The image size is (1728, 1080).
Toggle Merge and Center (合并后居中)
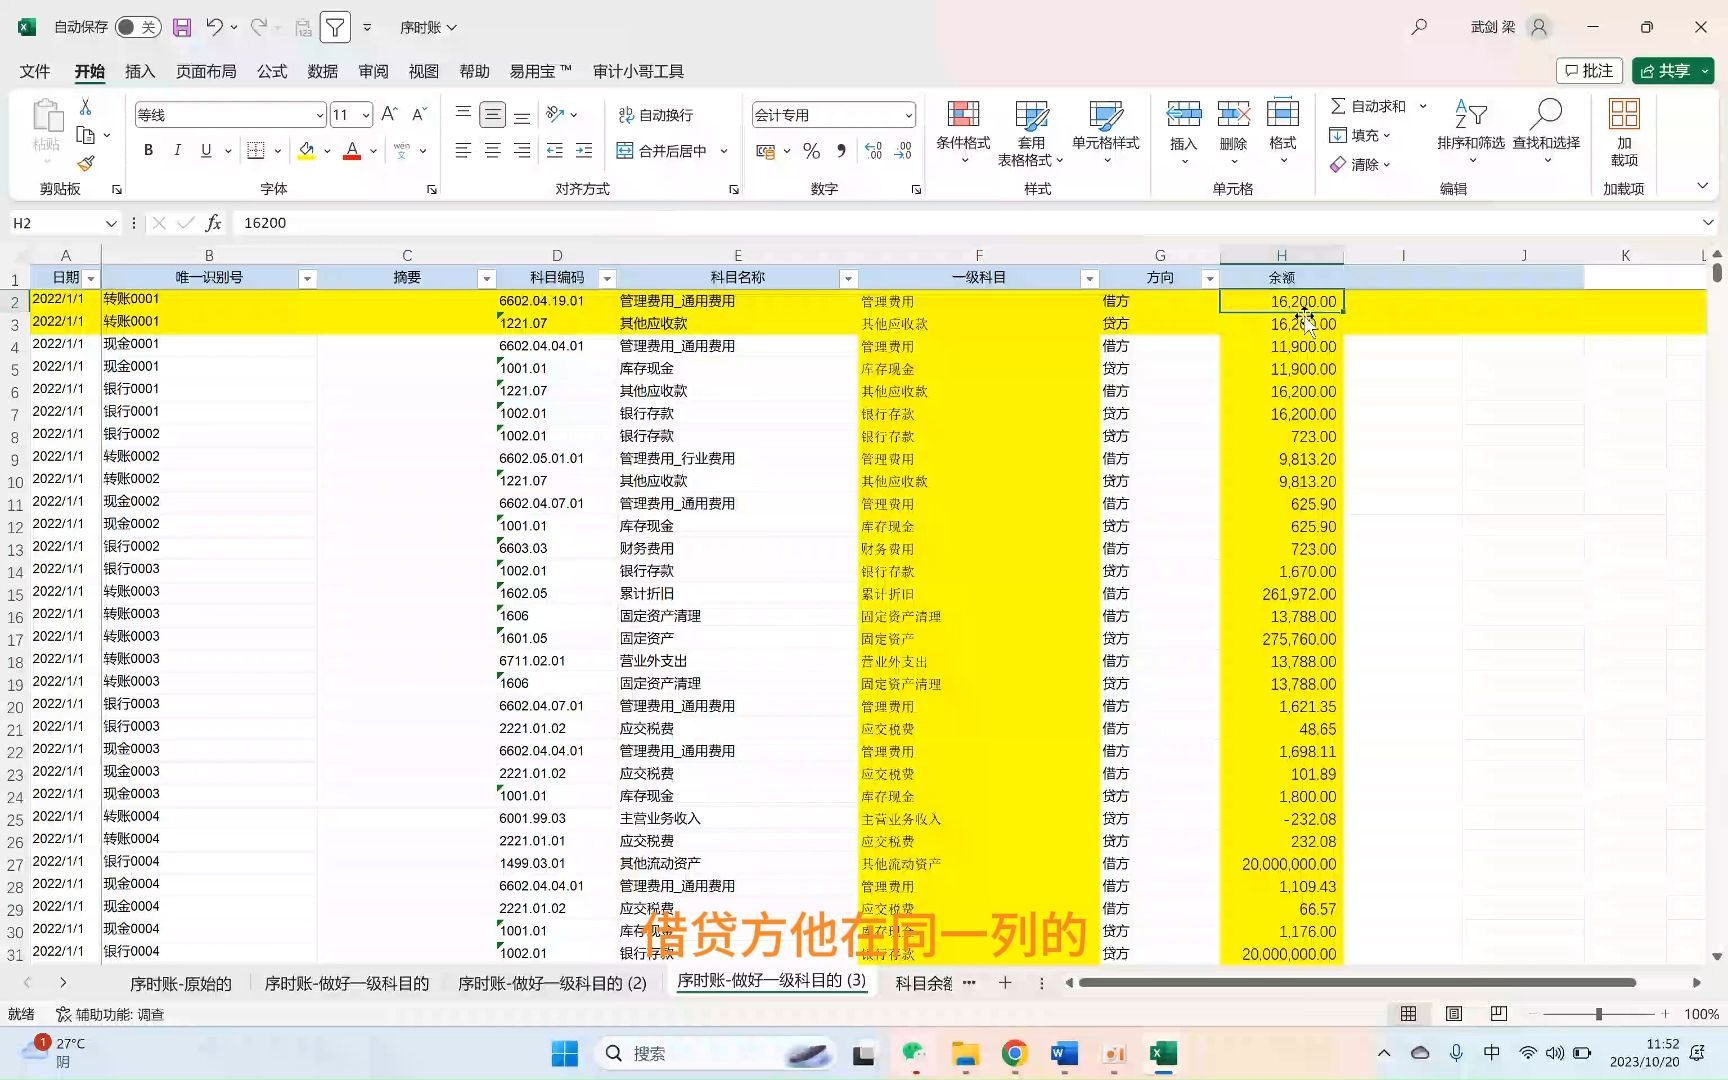662,151
